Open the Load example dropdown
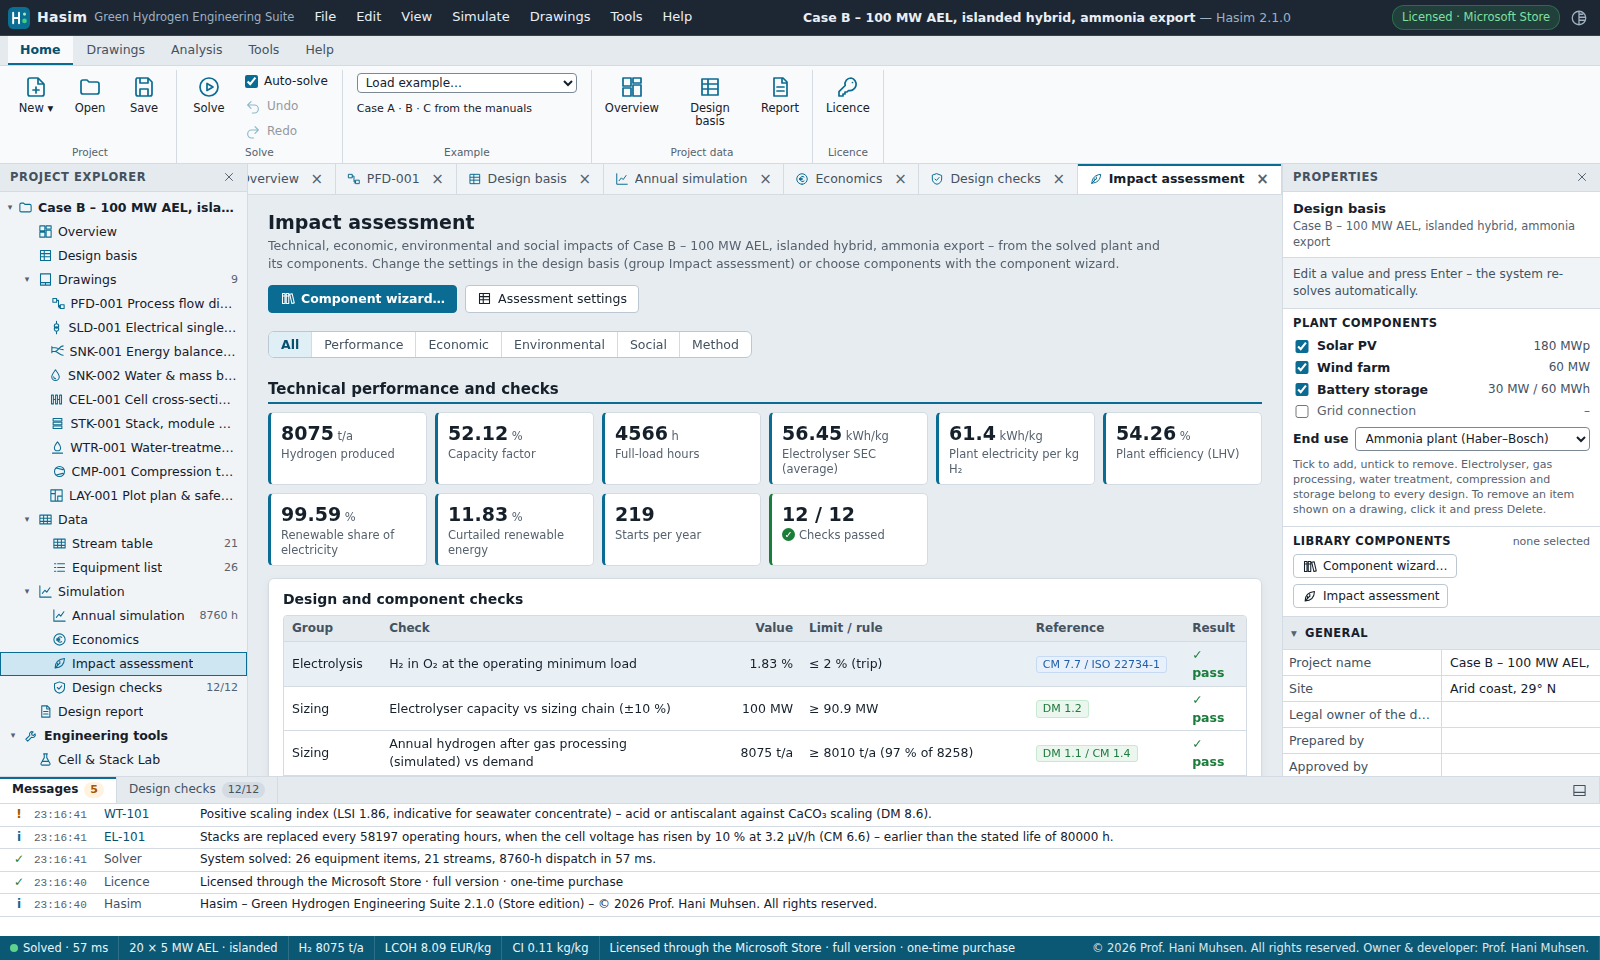 (x=467, y=83)
